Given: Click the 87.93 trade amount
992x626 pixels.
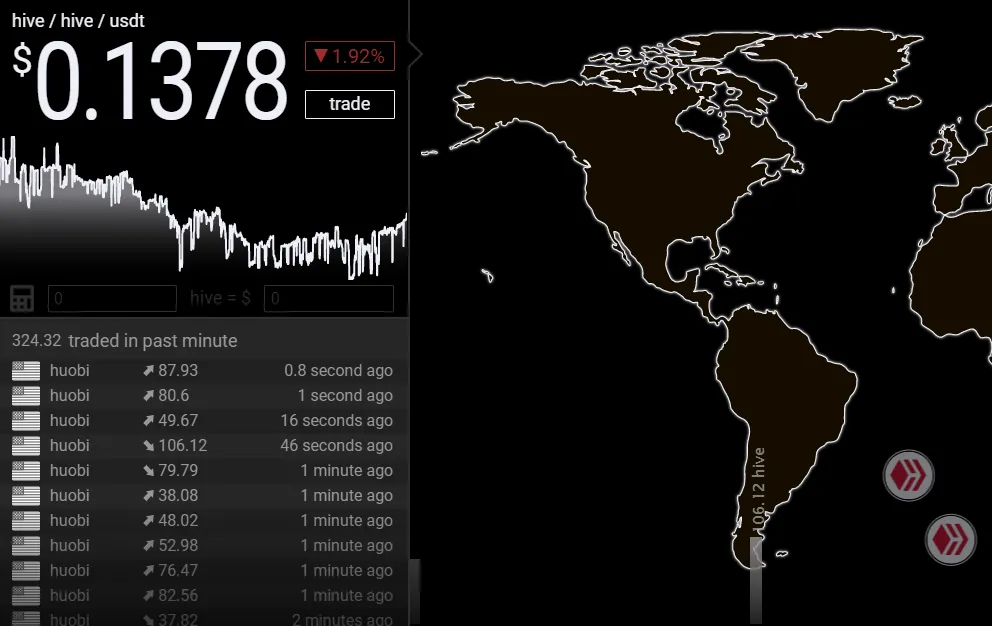Looking at the screenshot, I should click(178, 370).
